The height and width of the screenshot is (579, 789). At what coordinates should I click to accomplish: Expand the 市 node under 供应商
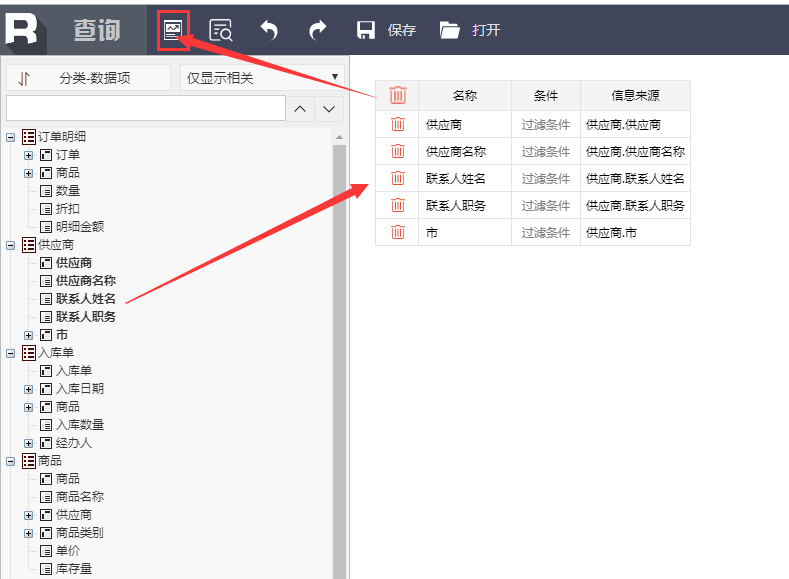pyautogui.click(x=28, y=335)
